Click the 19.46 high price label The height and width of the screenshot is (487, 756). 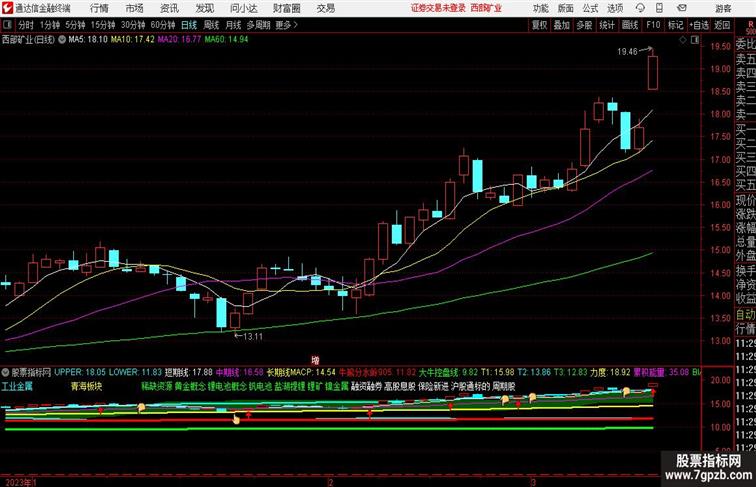(627, 51)
